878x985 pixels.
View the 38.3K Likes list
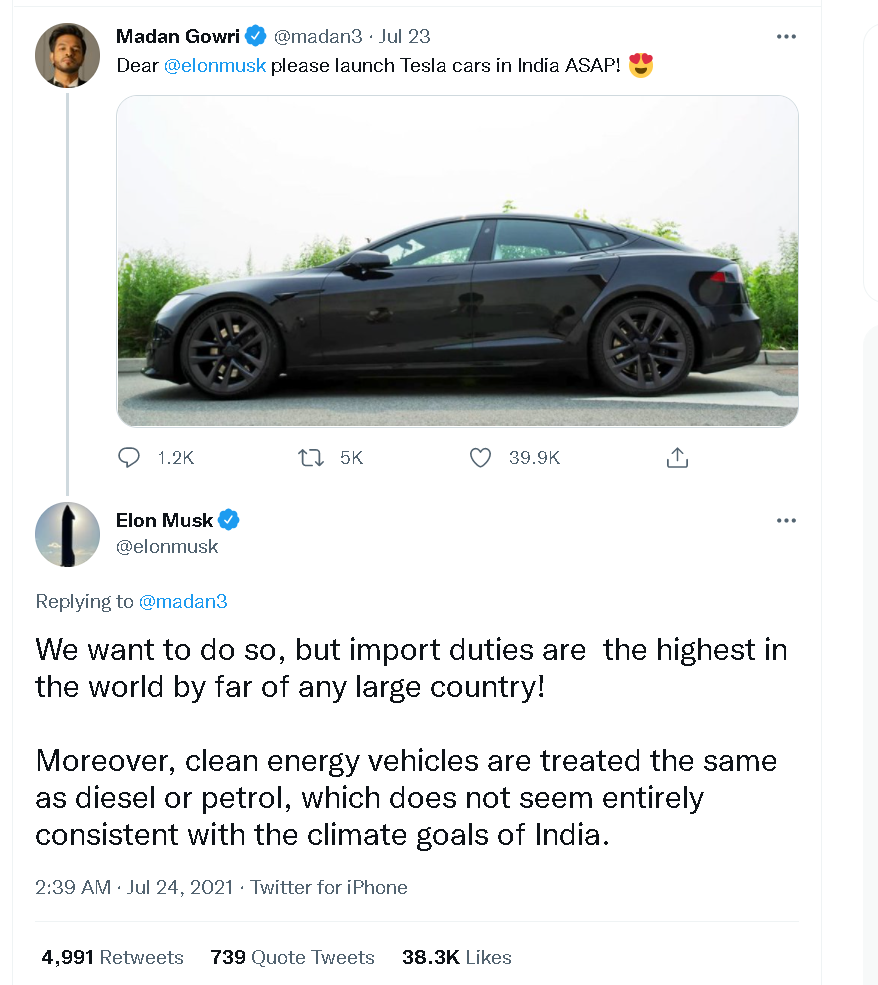tap(457, 957)
